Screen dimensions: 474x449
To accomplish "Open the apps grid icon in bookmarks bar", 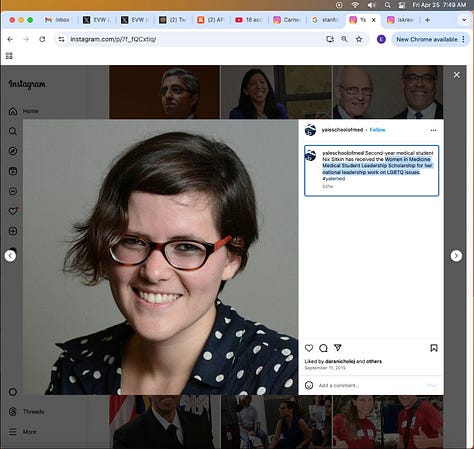I will [9, 56].
